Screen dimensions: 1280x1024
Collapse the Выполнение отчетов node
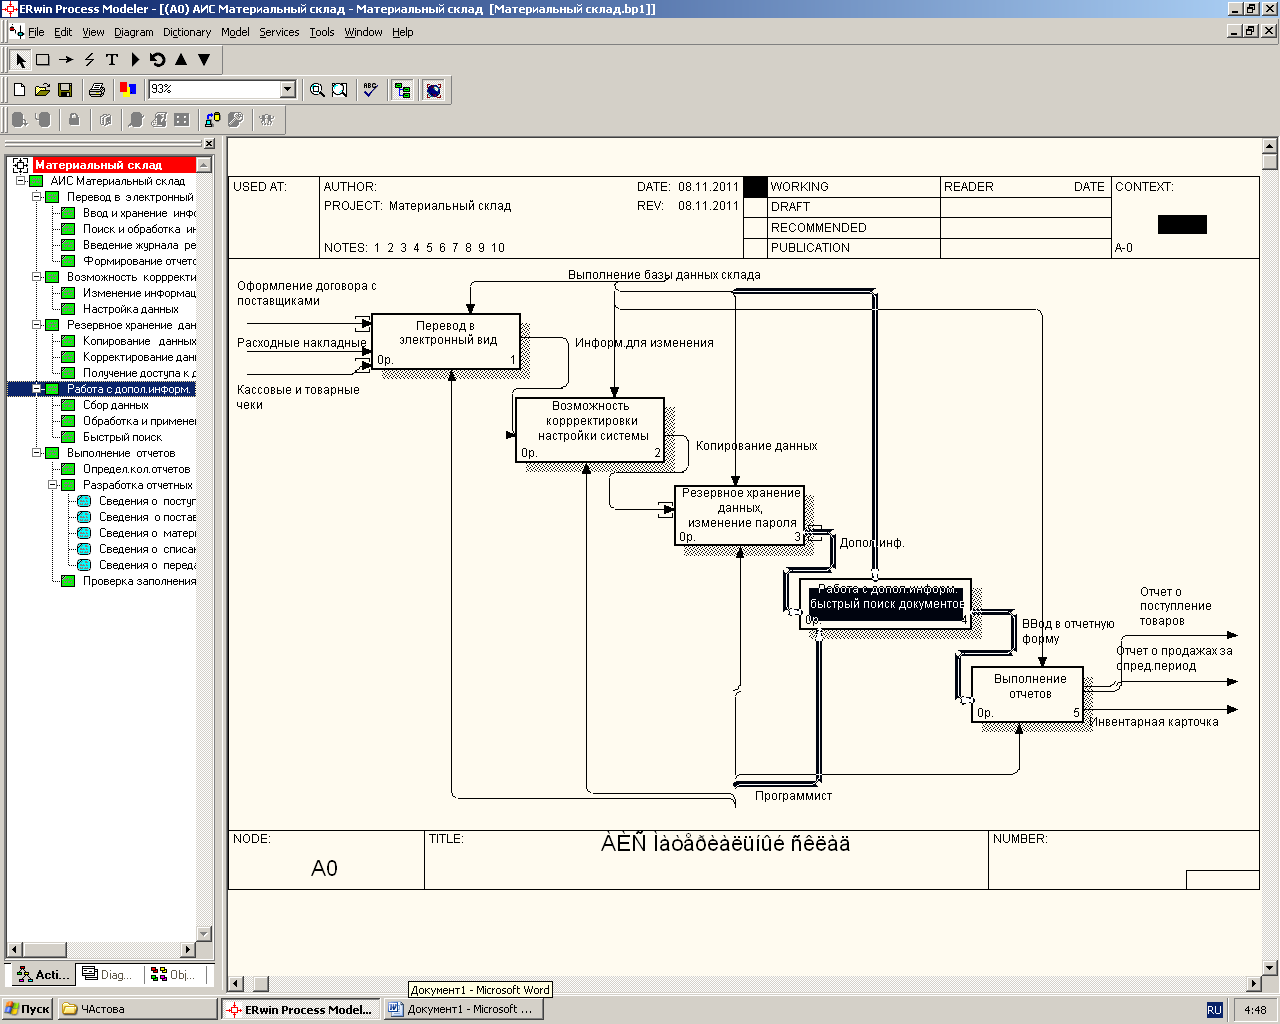coord(36,453)
